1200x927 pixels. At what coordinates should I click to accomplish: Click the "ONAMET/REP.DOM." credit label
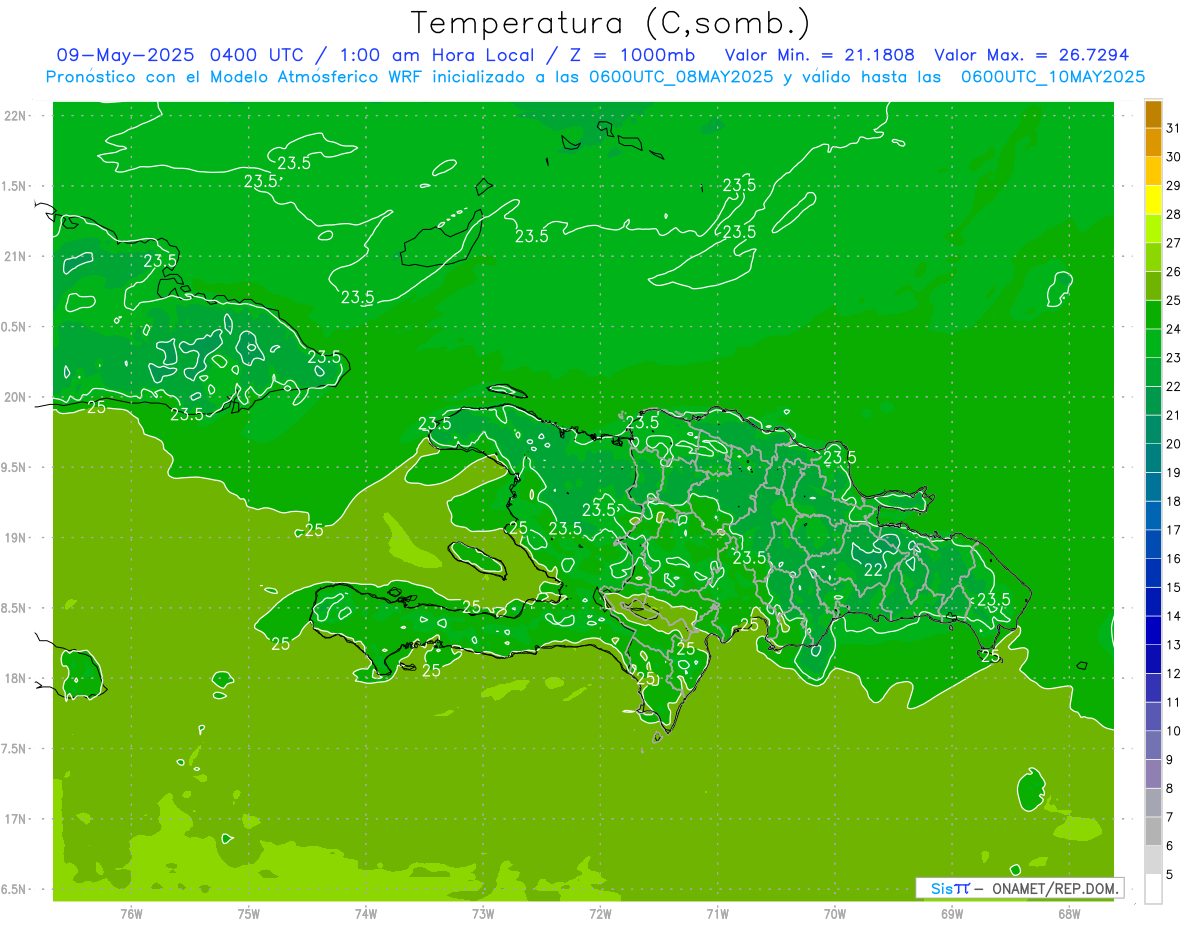click(x=1054, y=888)
